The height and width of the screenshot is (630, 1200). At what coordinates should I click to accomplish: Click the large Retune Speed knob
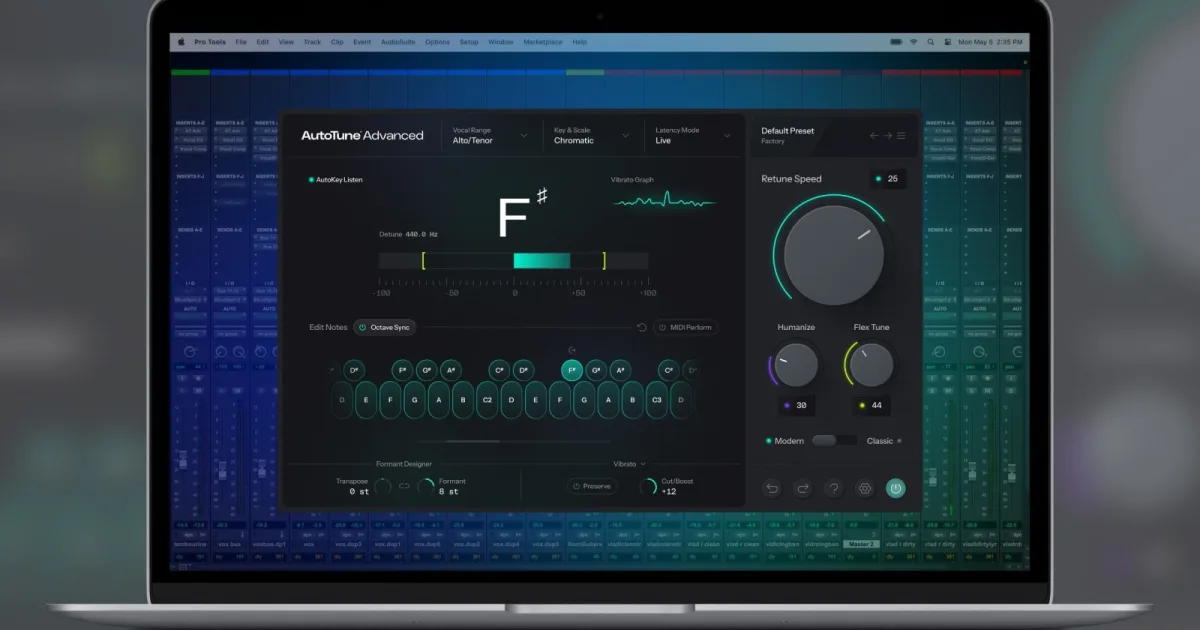(833, 255)
